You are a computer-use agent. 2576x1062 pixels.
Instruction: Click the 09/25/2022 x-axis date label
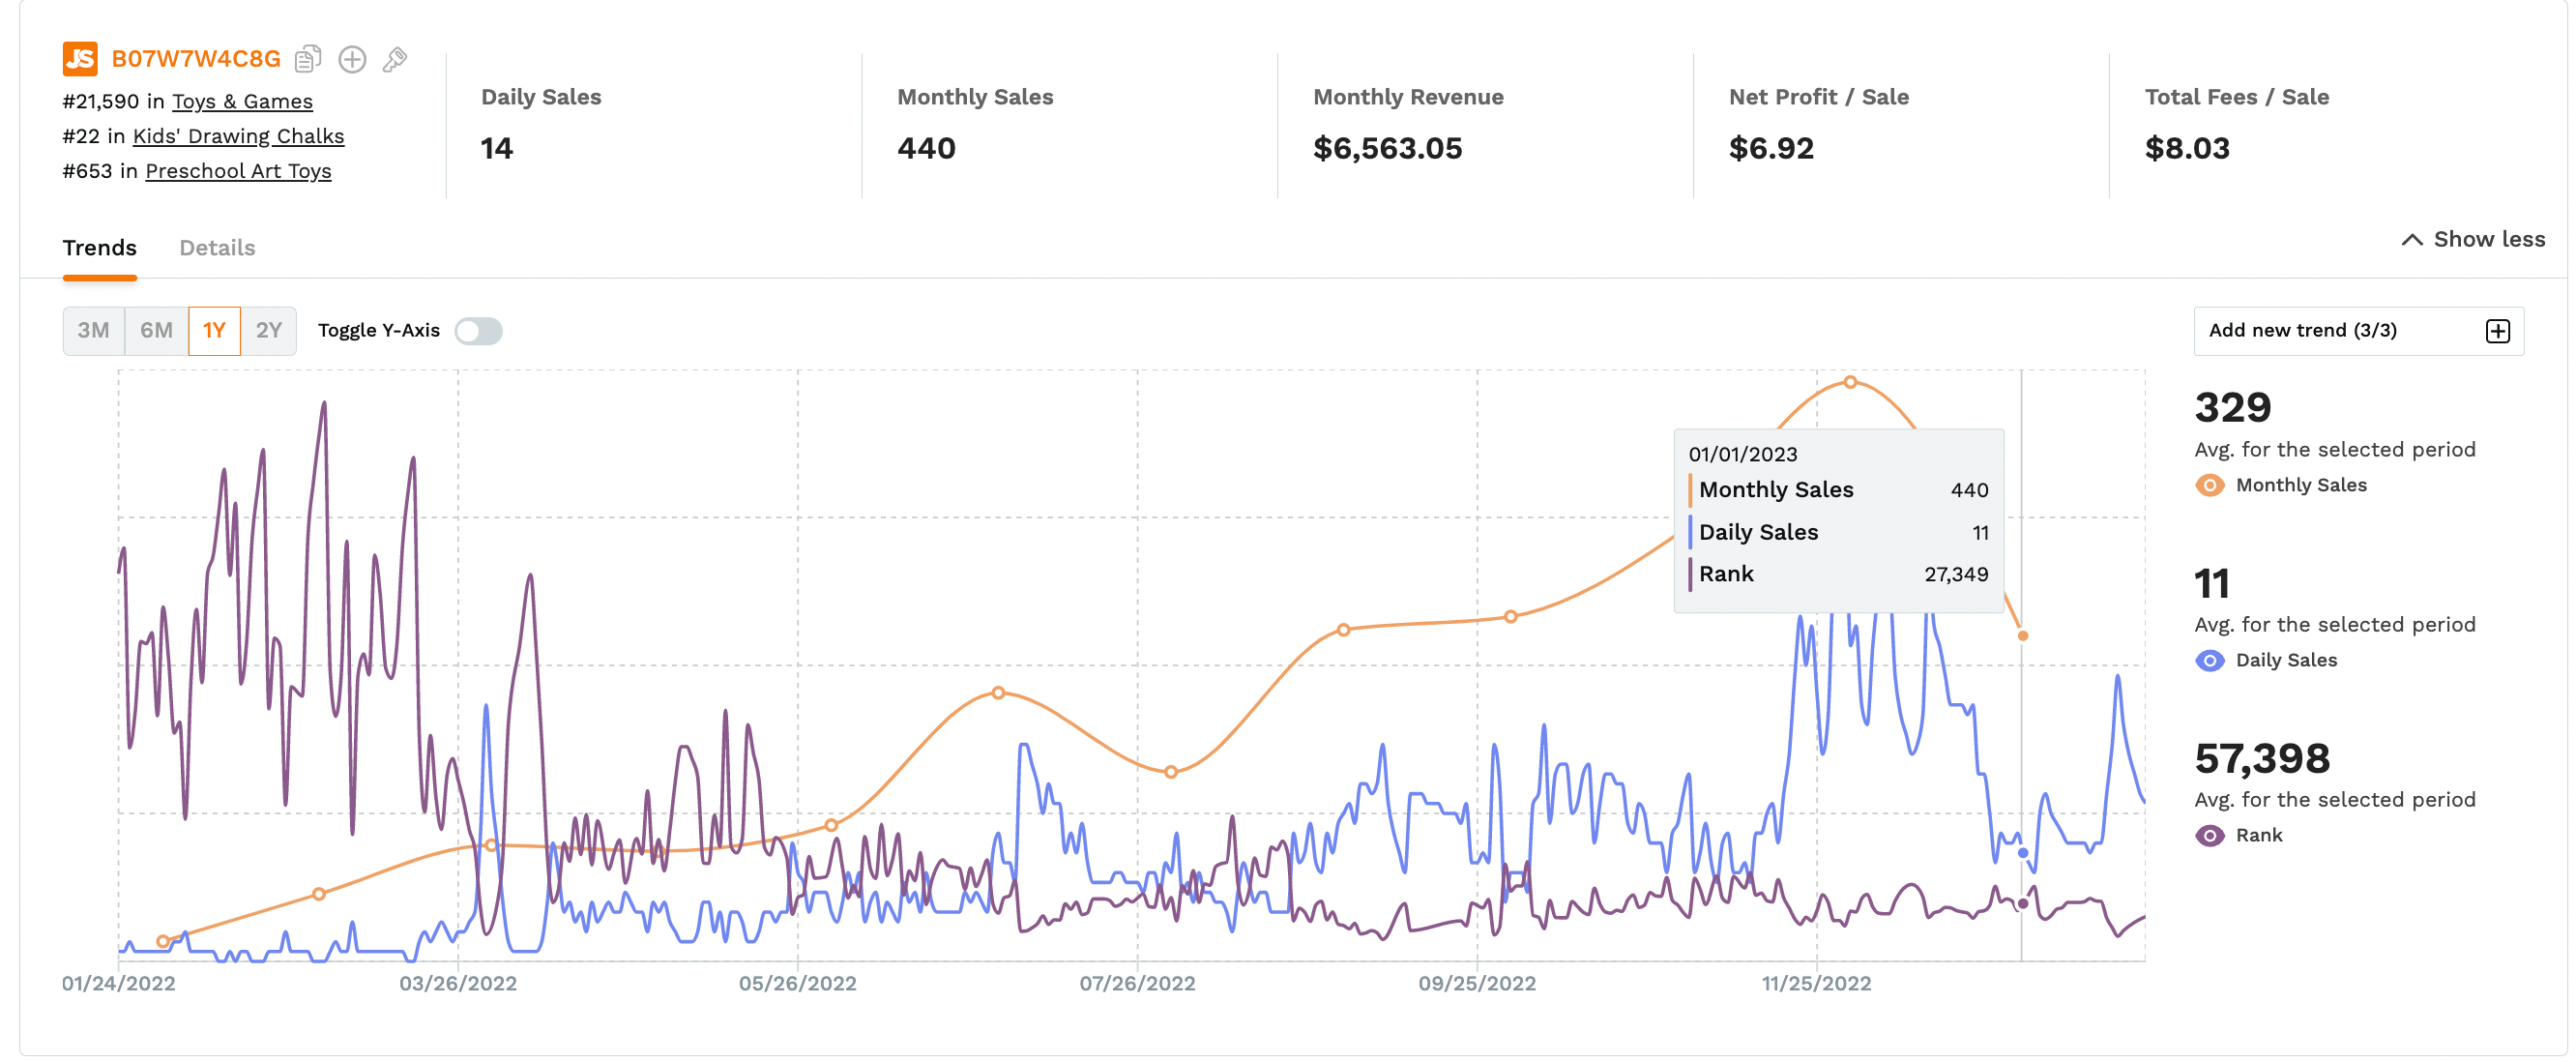point(1477,983)
